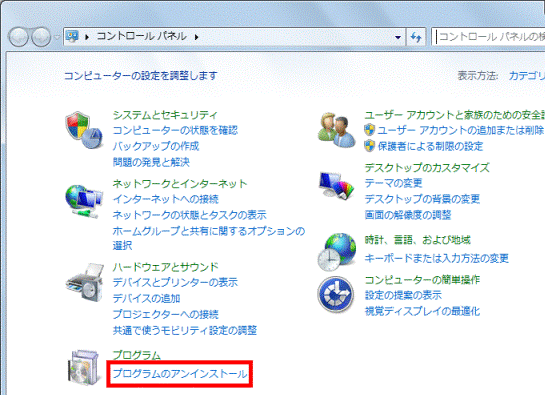Click テーマの変更 link
Viewport: 545px width, 395px height.
tap(393, 183)
